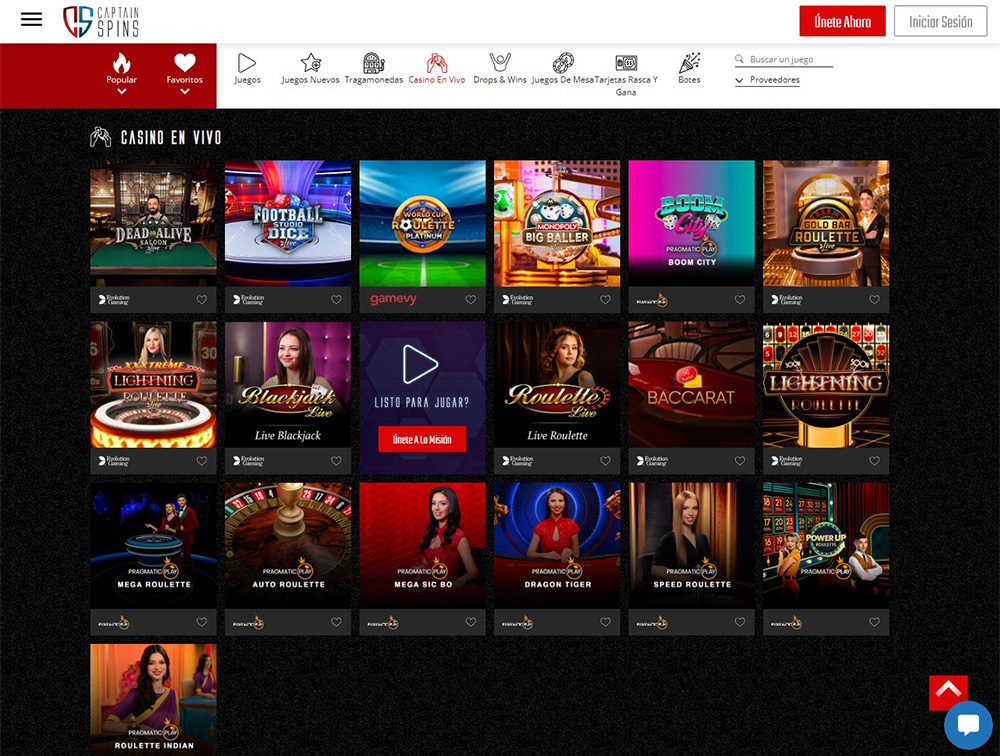Favorite the Baccarat game
This screenshot has width=1000, height=756.
pyautogui.click(x=740, y=461)
